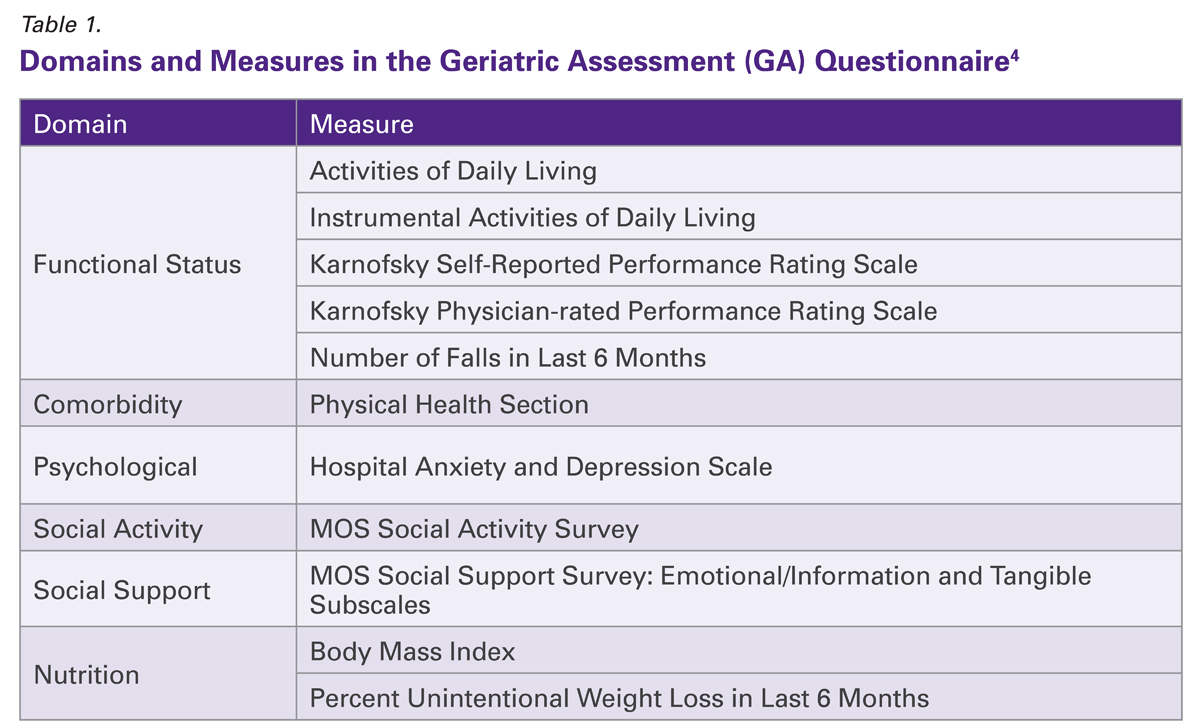This screenshot has width=1200, height=727.
Task: Click Percent Unintentional Weight Loss row
Action: [x=619, y=698]
